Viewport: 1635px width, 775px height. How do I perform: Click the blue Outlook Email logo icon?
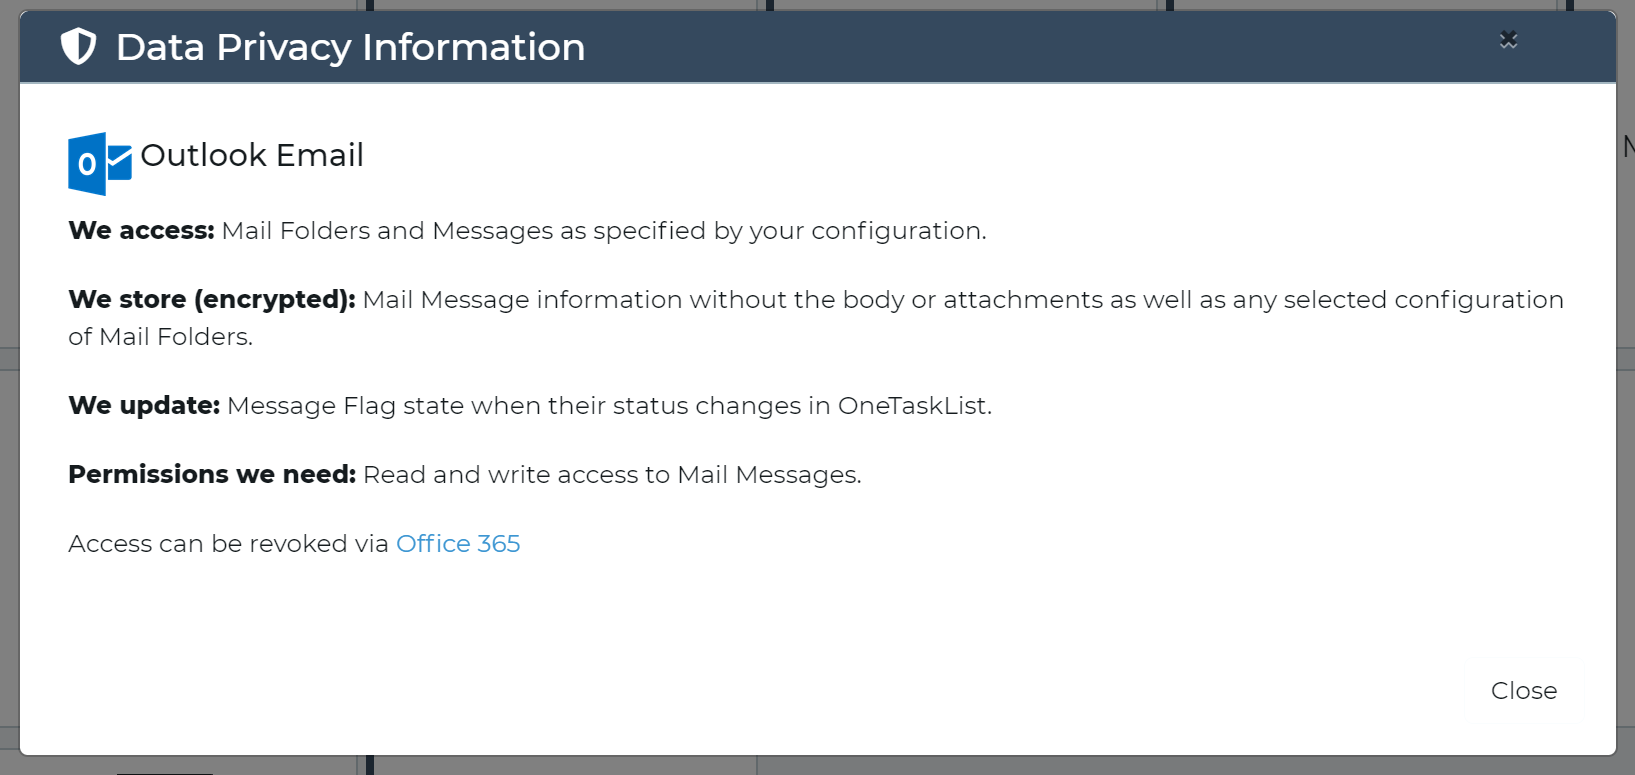100,163
